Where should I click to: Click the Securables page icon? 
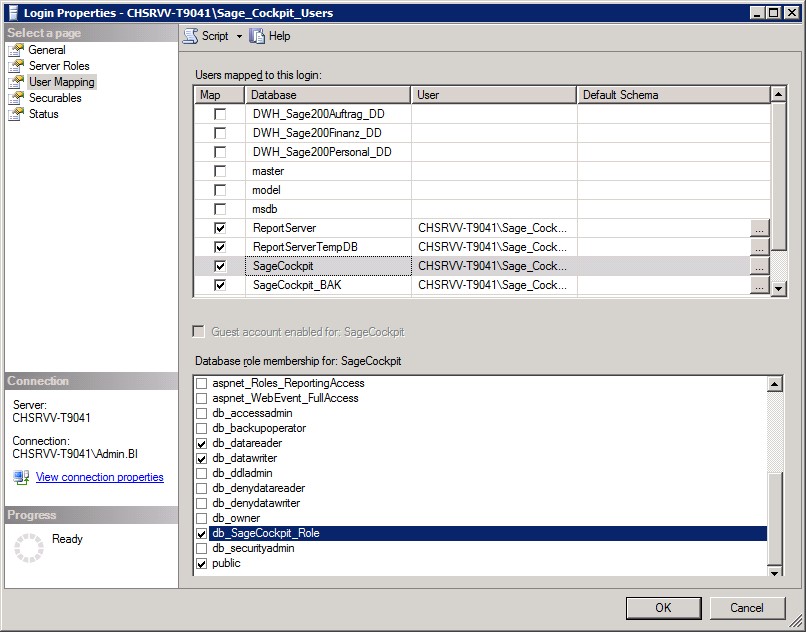pyautogui.click(x=16, y=98)
